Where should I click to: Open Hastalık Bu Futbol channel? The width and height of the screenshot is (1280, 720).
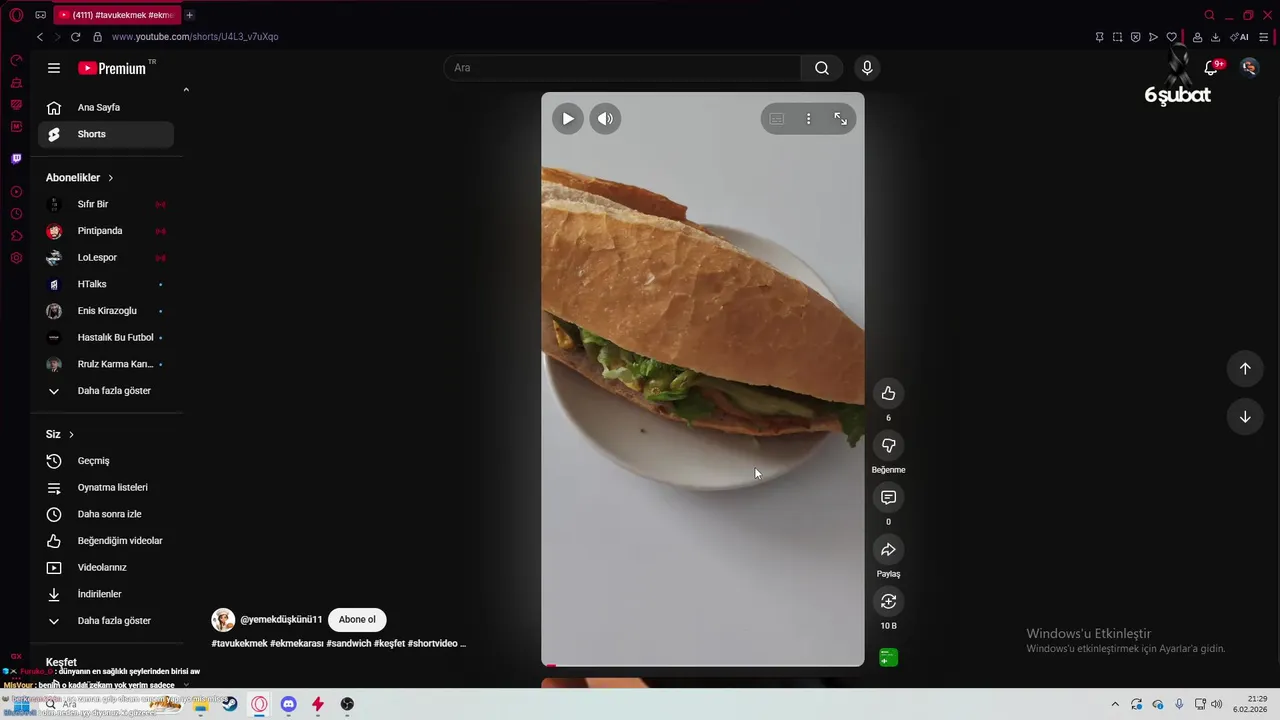click(106, 338)
